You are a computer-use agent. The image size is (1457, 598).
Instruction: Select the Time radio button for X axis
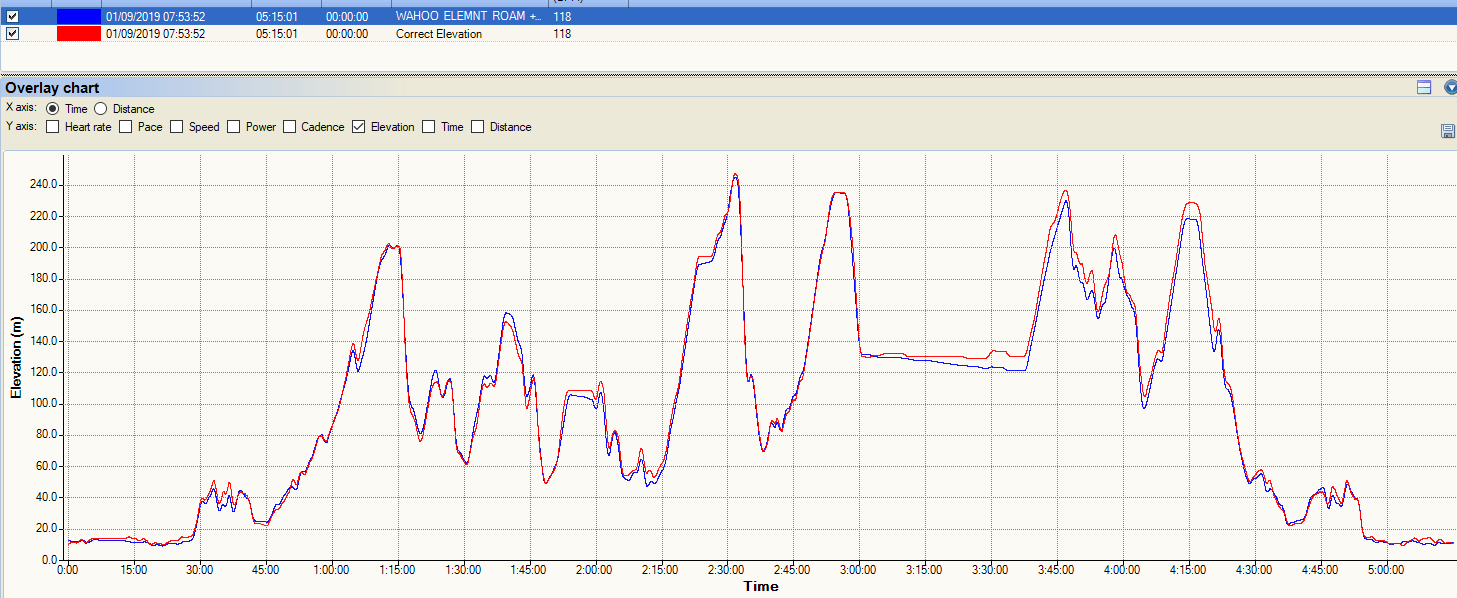click(x=52, y=109)
